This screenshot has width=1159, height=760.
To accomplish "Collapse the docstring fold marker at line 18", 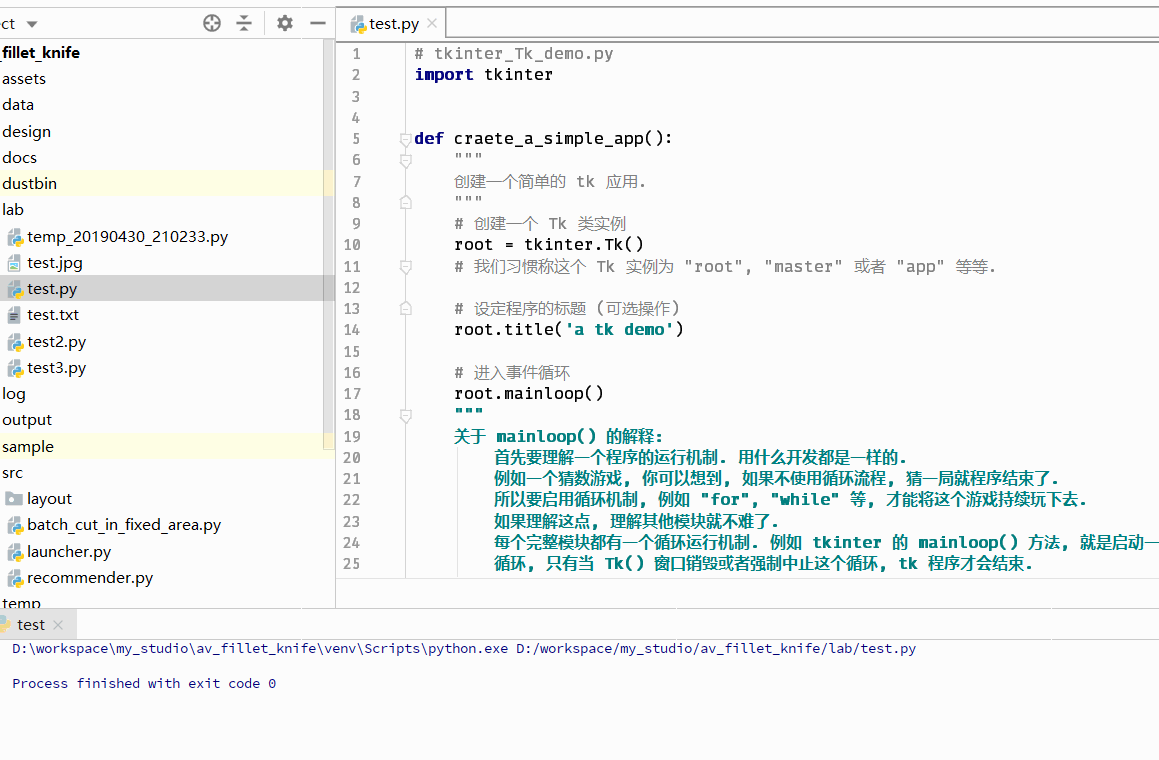I will (x=406, y=414).
